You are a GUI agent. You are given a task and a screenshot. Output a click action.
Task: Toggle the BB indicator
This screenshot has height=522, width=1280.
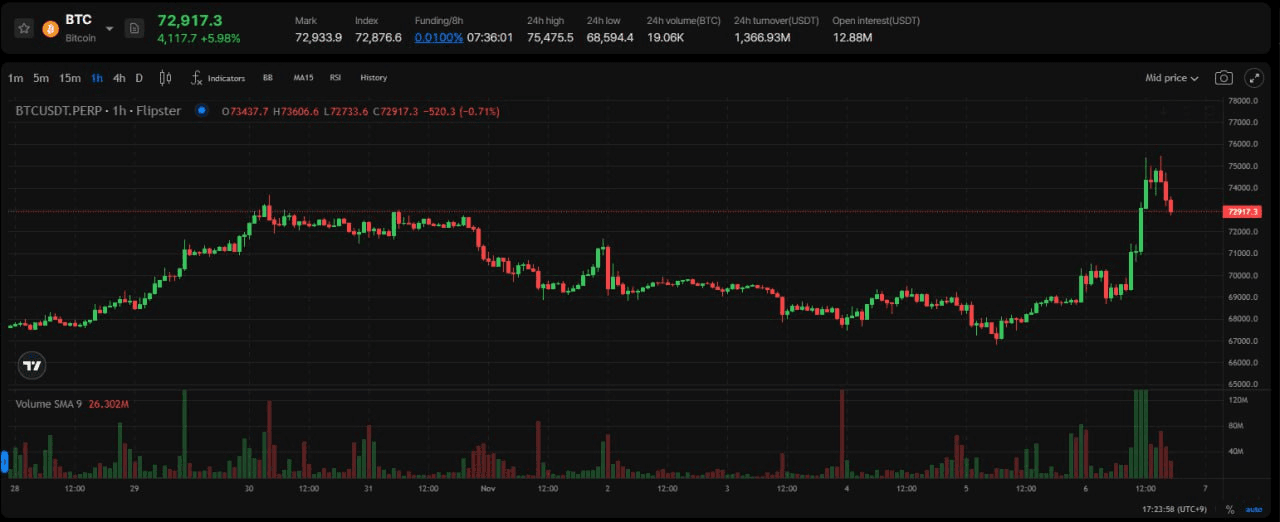click(267, 78)
